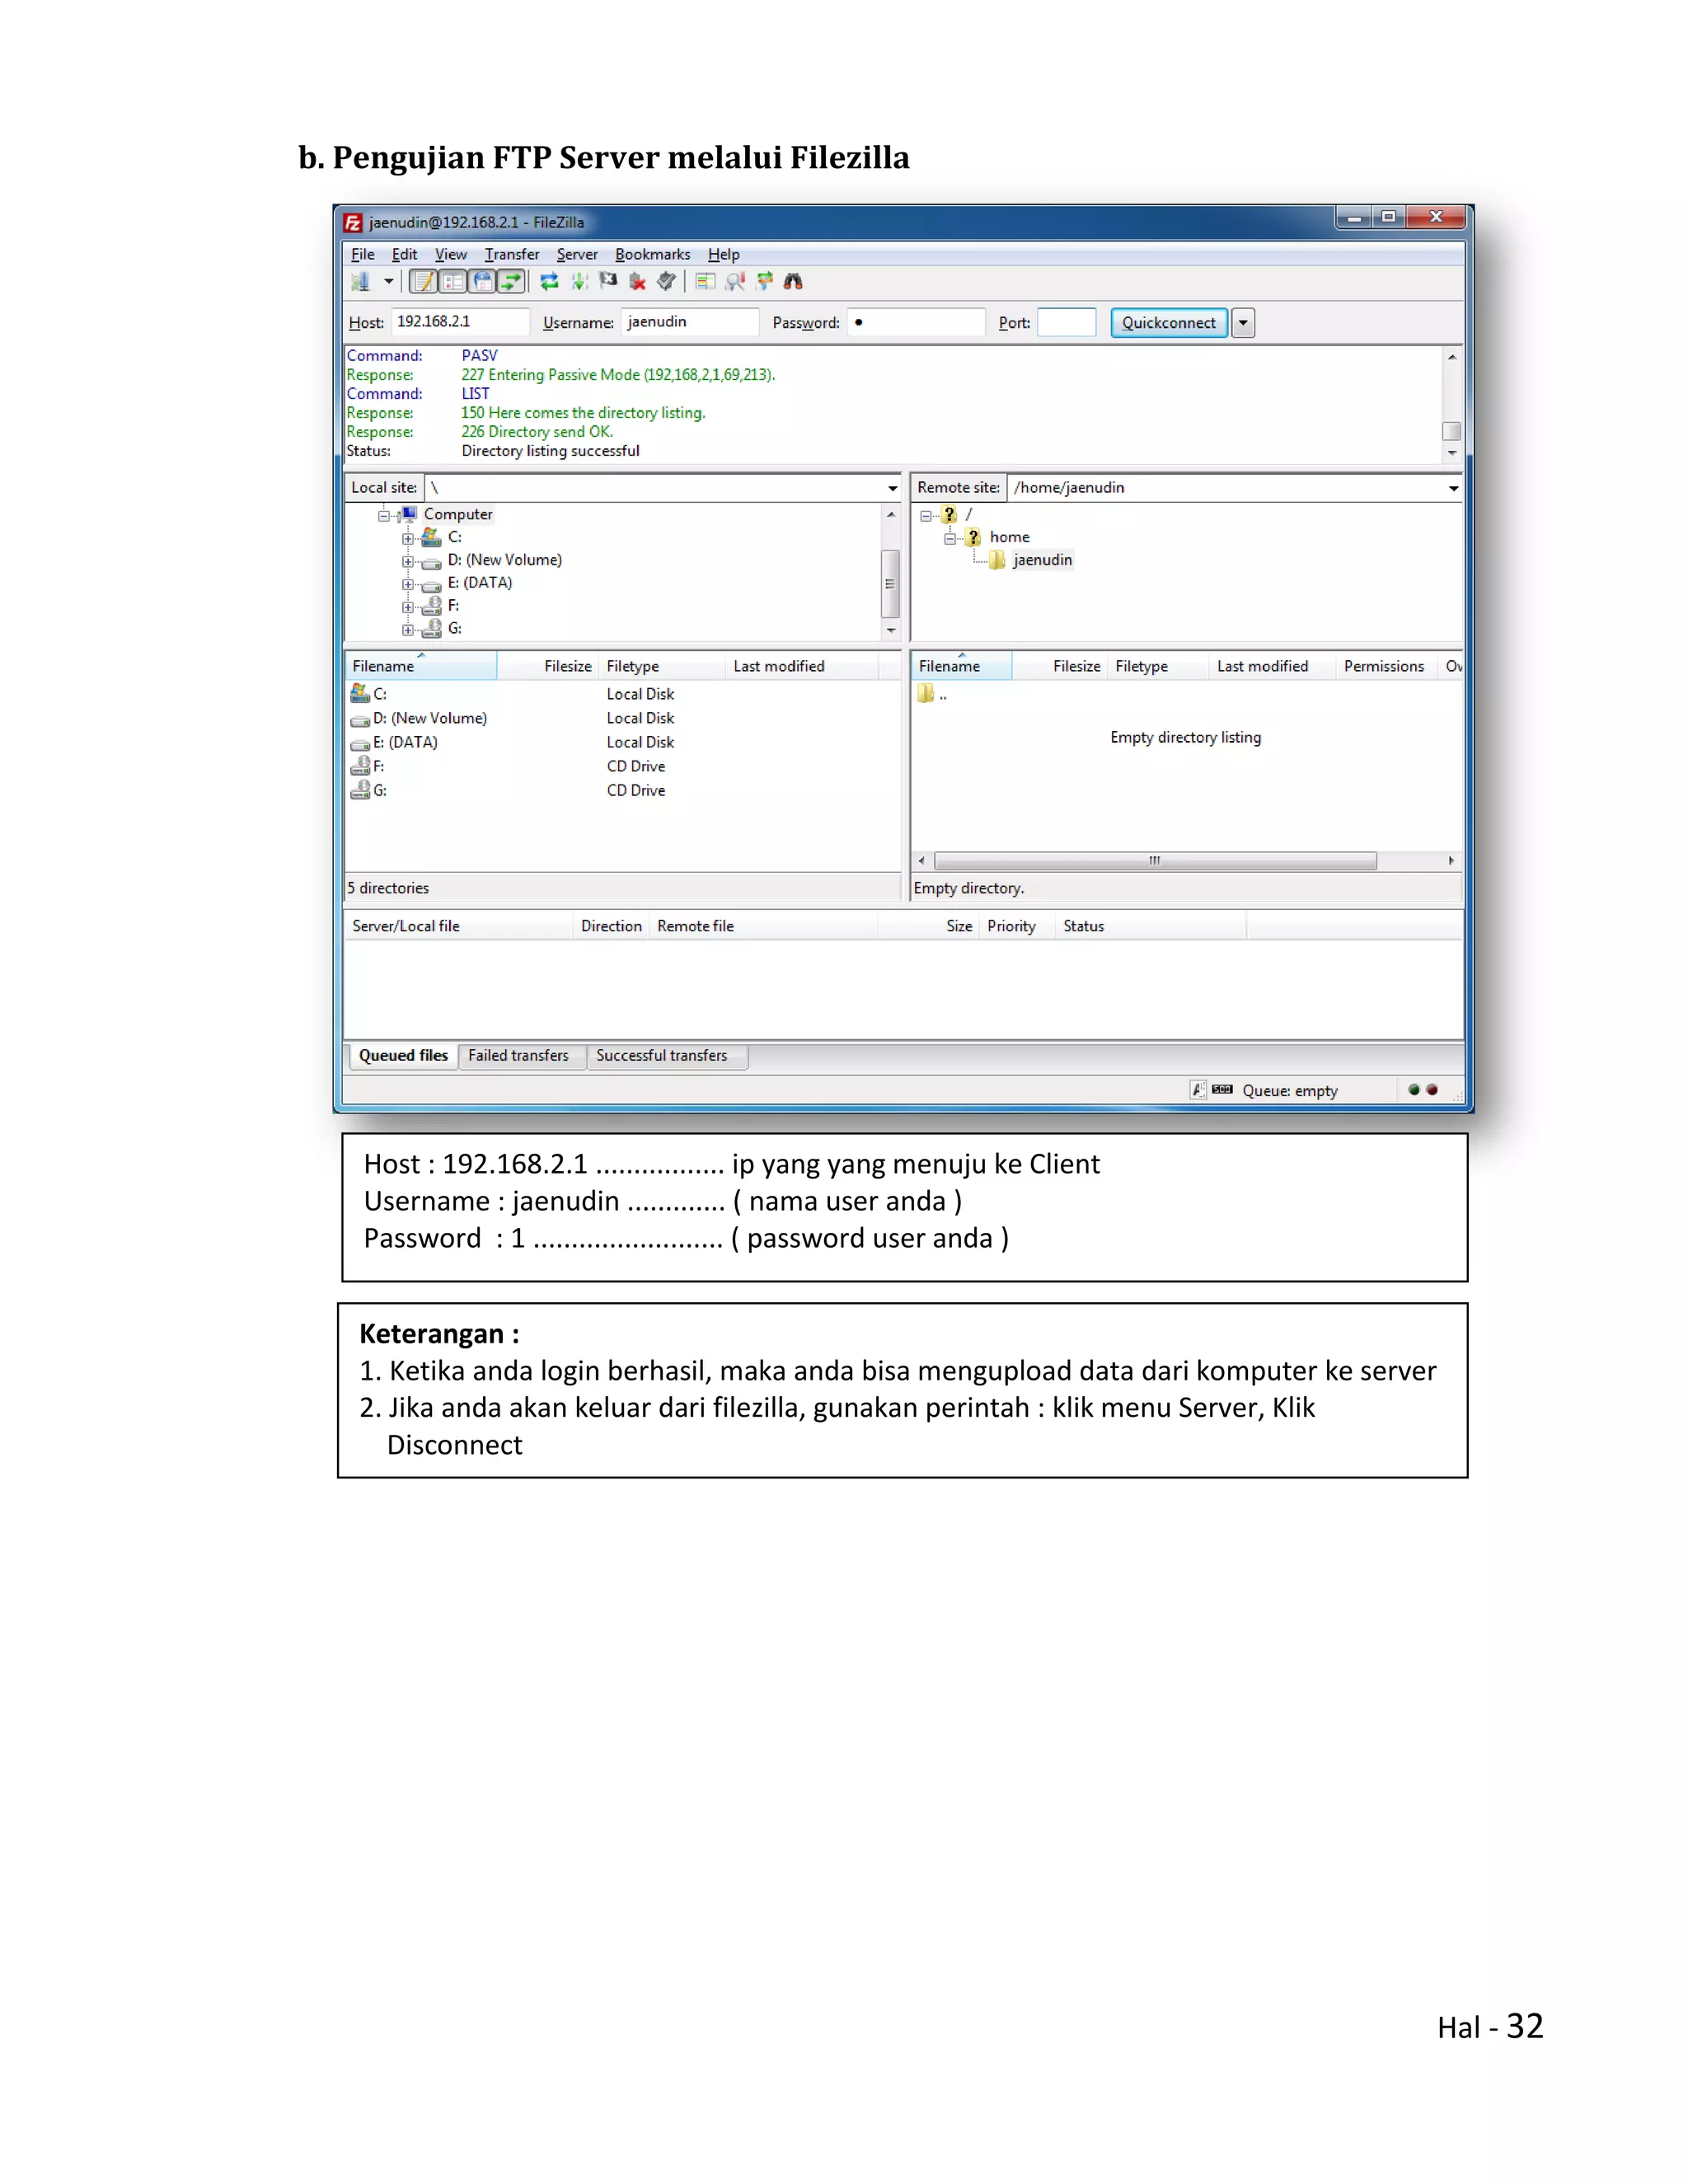Screen dimensions: 1688x2184
Task: Open the Edit menu
Action: tap(404, 254)
